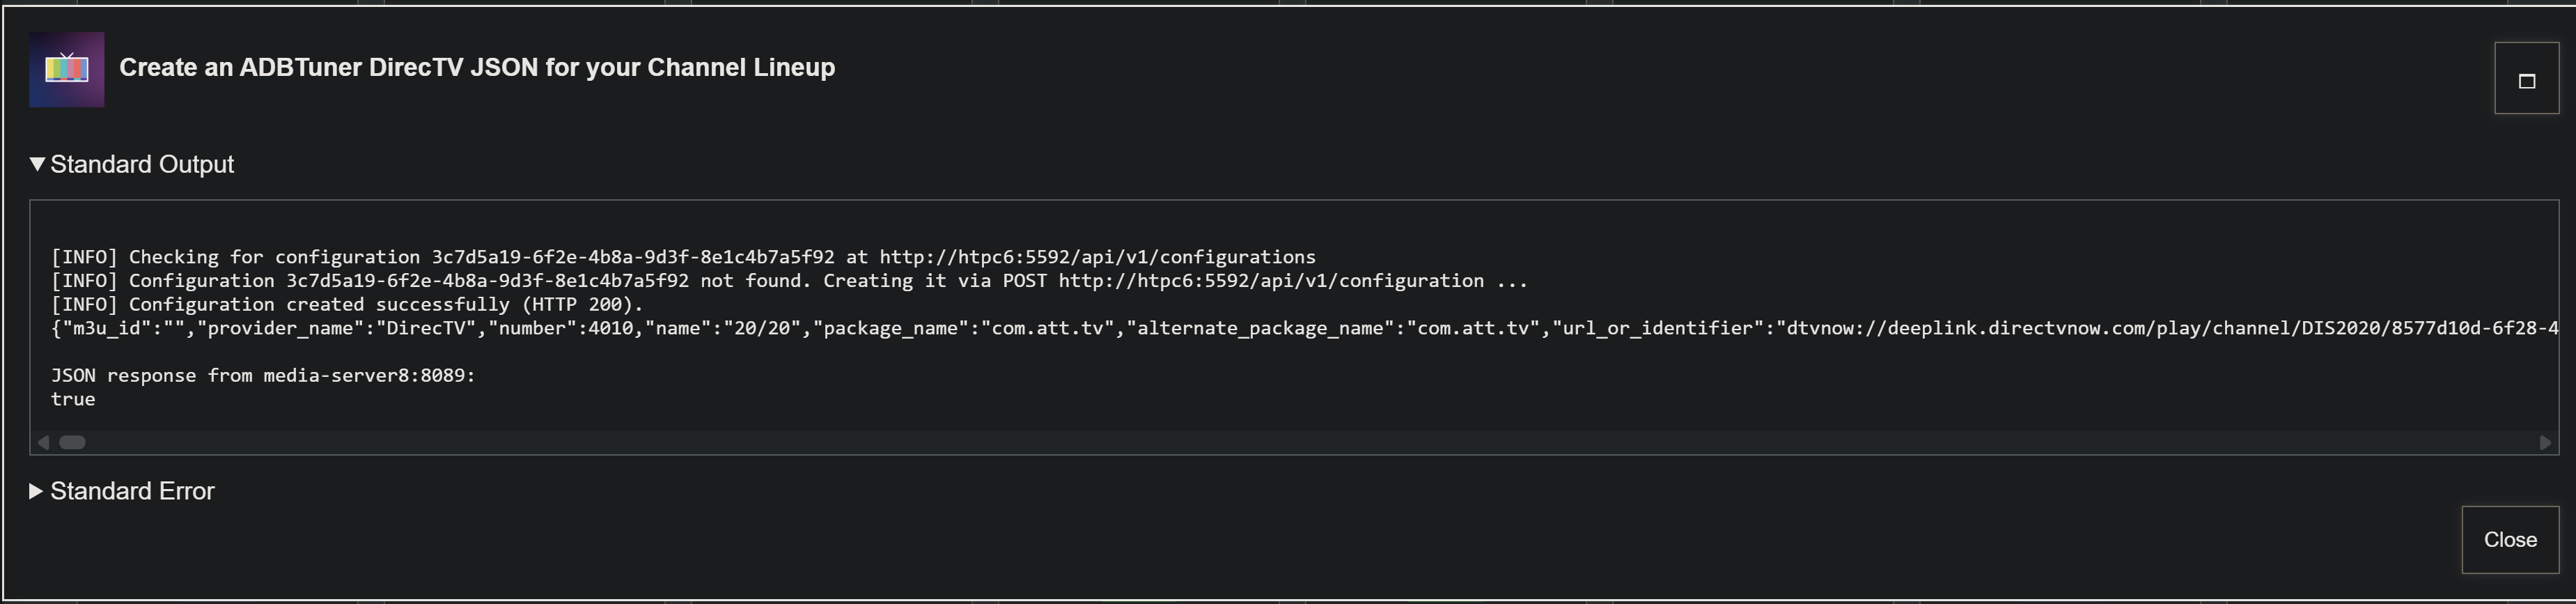Image resolution: width=2576 pixels, height=604 pixels.
Task: Click the dtvnow deeplink URL in JSON output
Action: 2160,328
